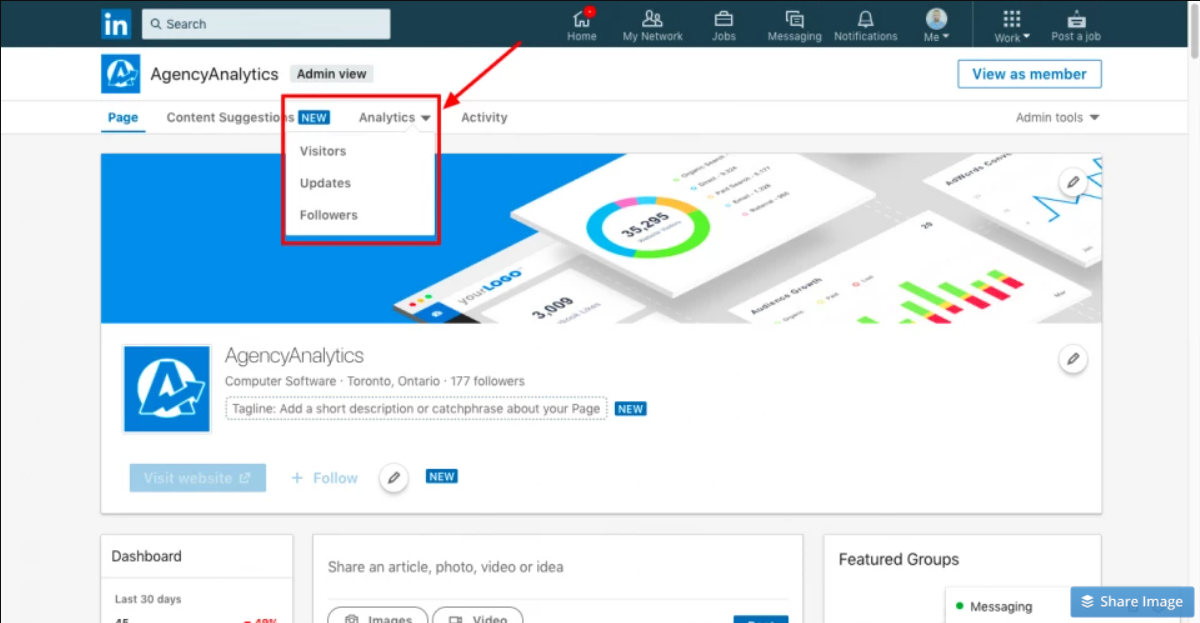Open the Me profile menu

point(937,25)
